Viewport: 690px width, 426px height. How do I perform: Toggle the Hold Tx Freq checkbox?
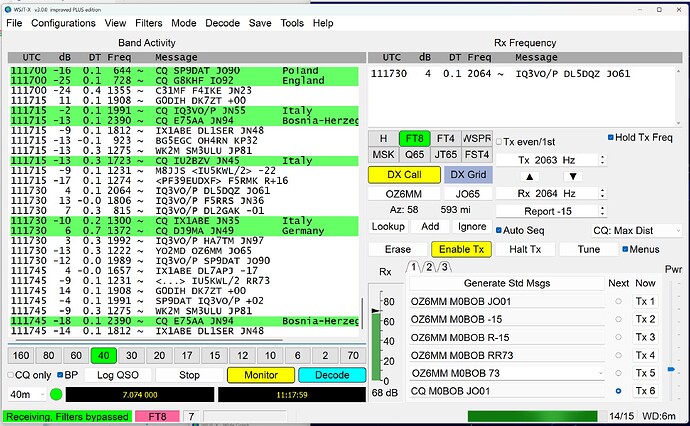[x=611, y=137]
